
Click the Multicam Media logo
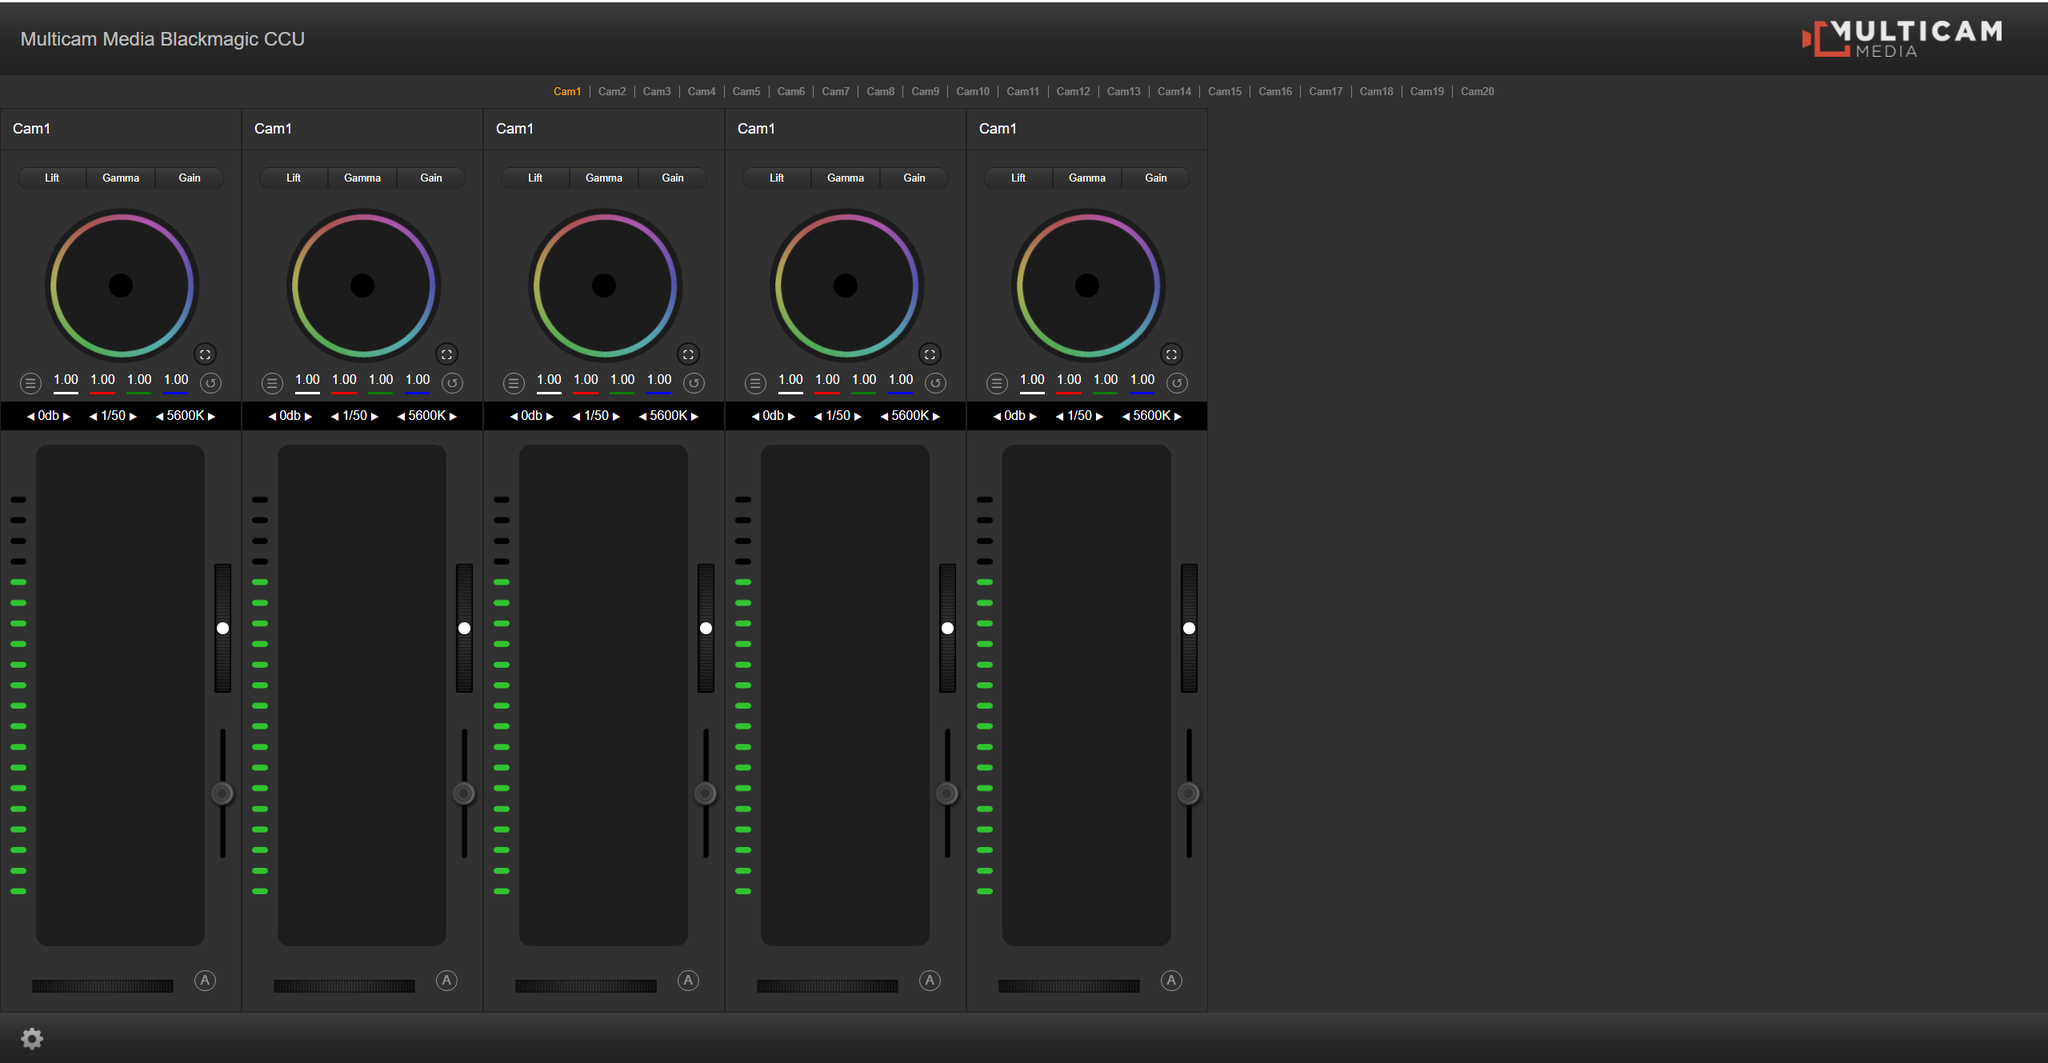pos(1902,39)
